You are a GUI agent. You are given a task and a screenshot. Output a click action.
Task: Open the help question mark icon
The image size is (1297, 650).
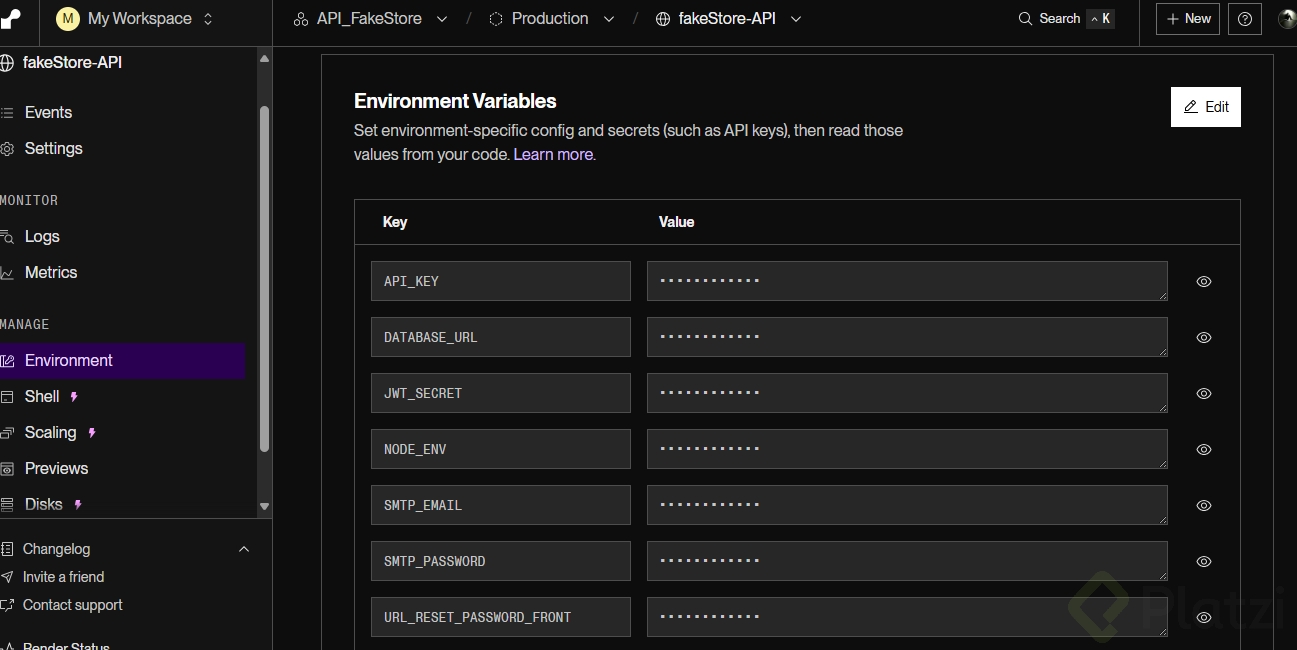(x=1244, y=19)
